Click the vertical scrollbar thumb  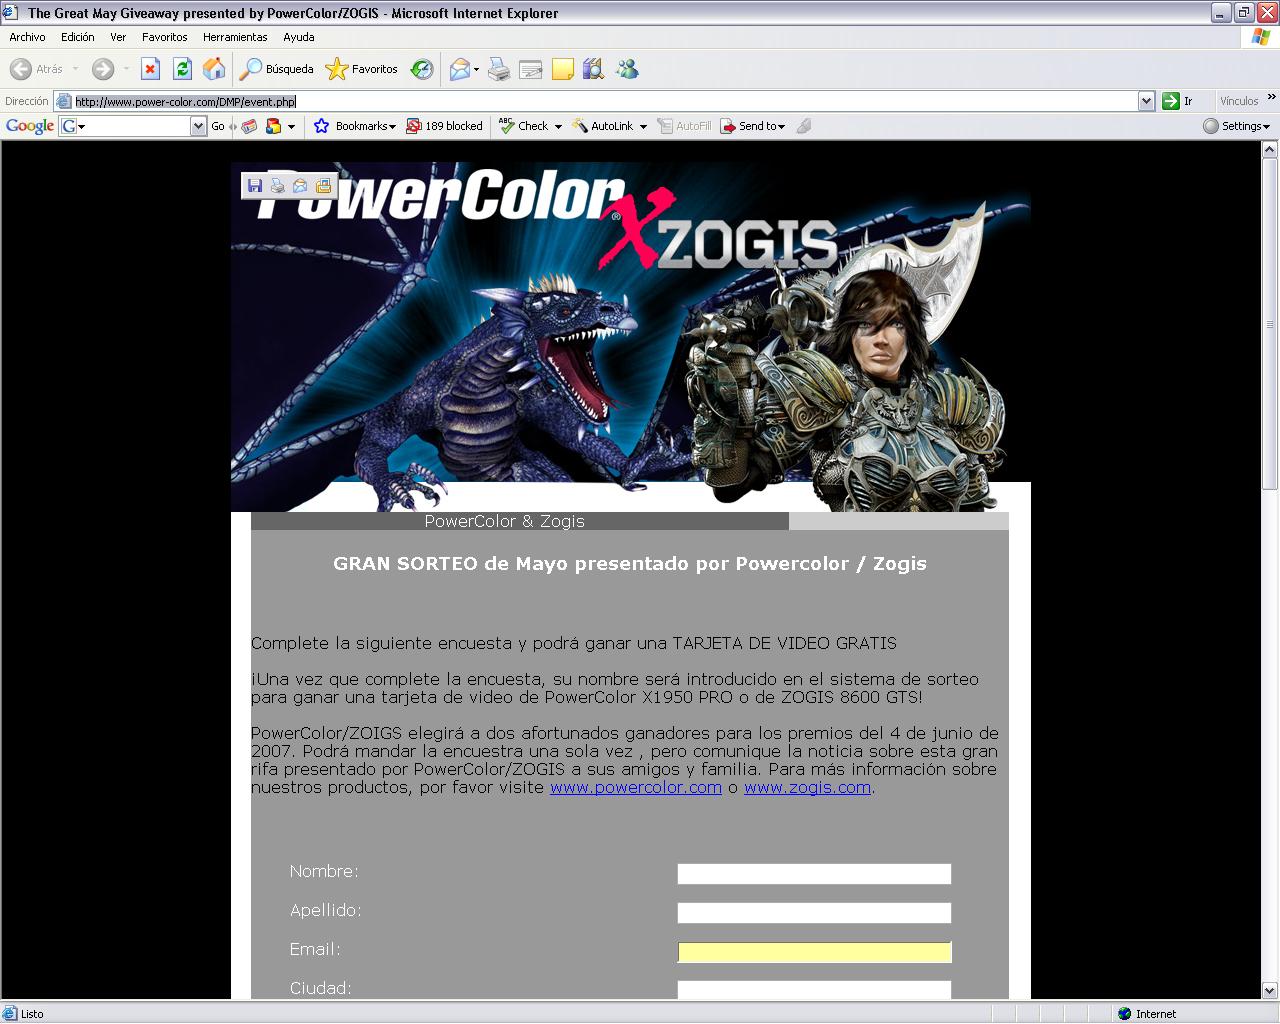point(1270,324)
